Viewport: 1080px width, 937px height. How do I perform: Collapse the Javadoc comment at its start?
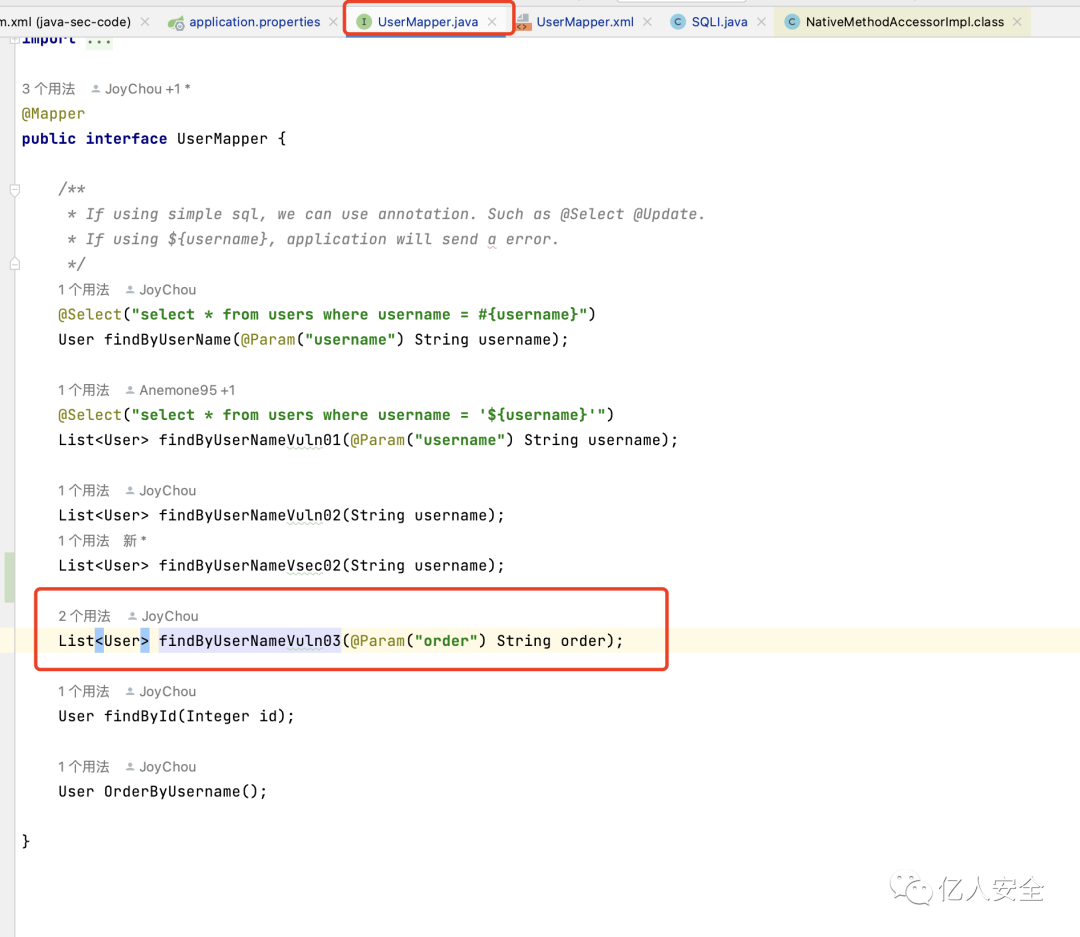pos(14,189)
